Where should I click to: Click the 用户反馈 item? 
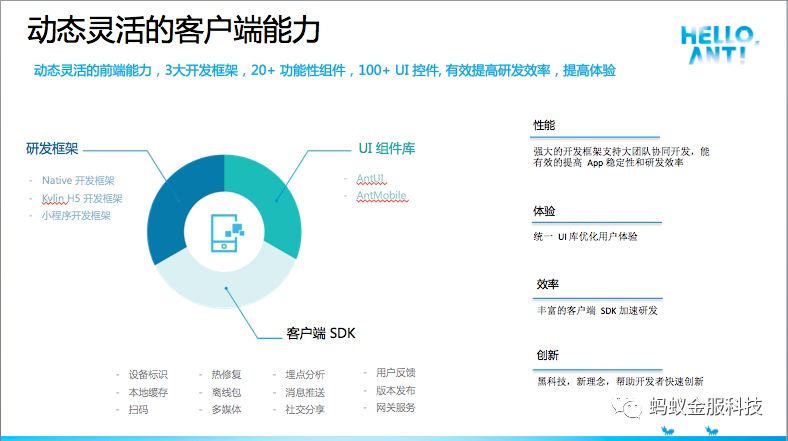point(396,373)
